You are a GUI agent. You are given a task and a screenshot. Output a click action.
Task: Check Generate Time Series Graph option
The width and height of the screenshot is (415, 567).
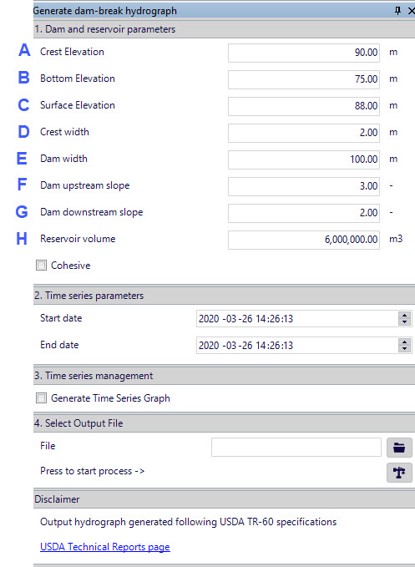pyautogui.click(x=41, y=398)
